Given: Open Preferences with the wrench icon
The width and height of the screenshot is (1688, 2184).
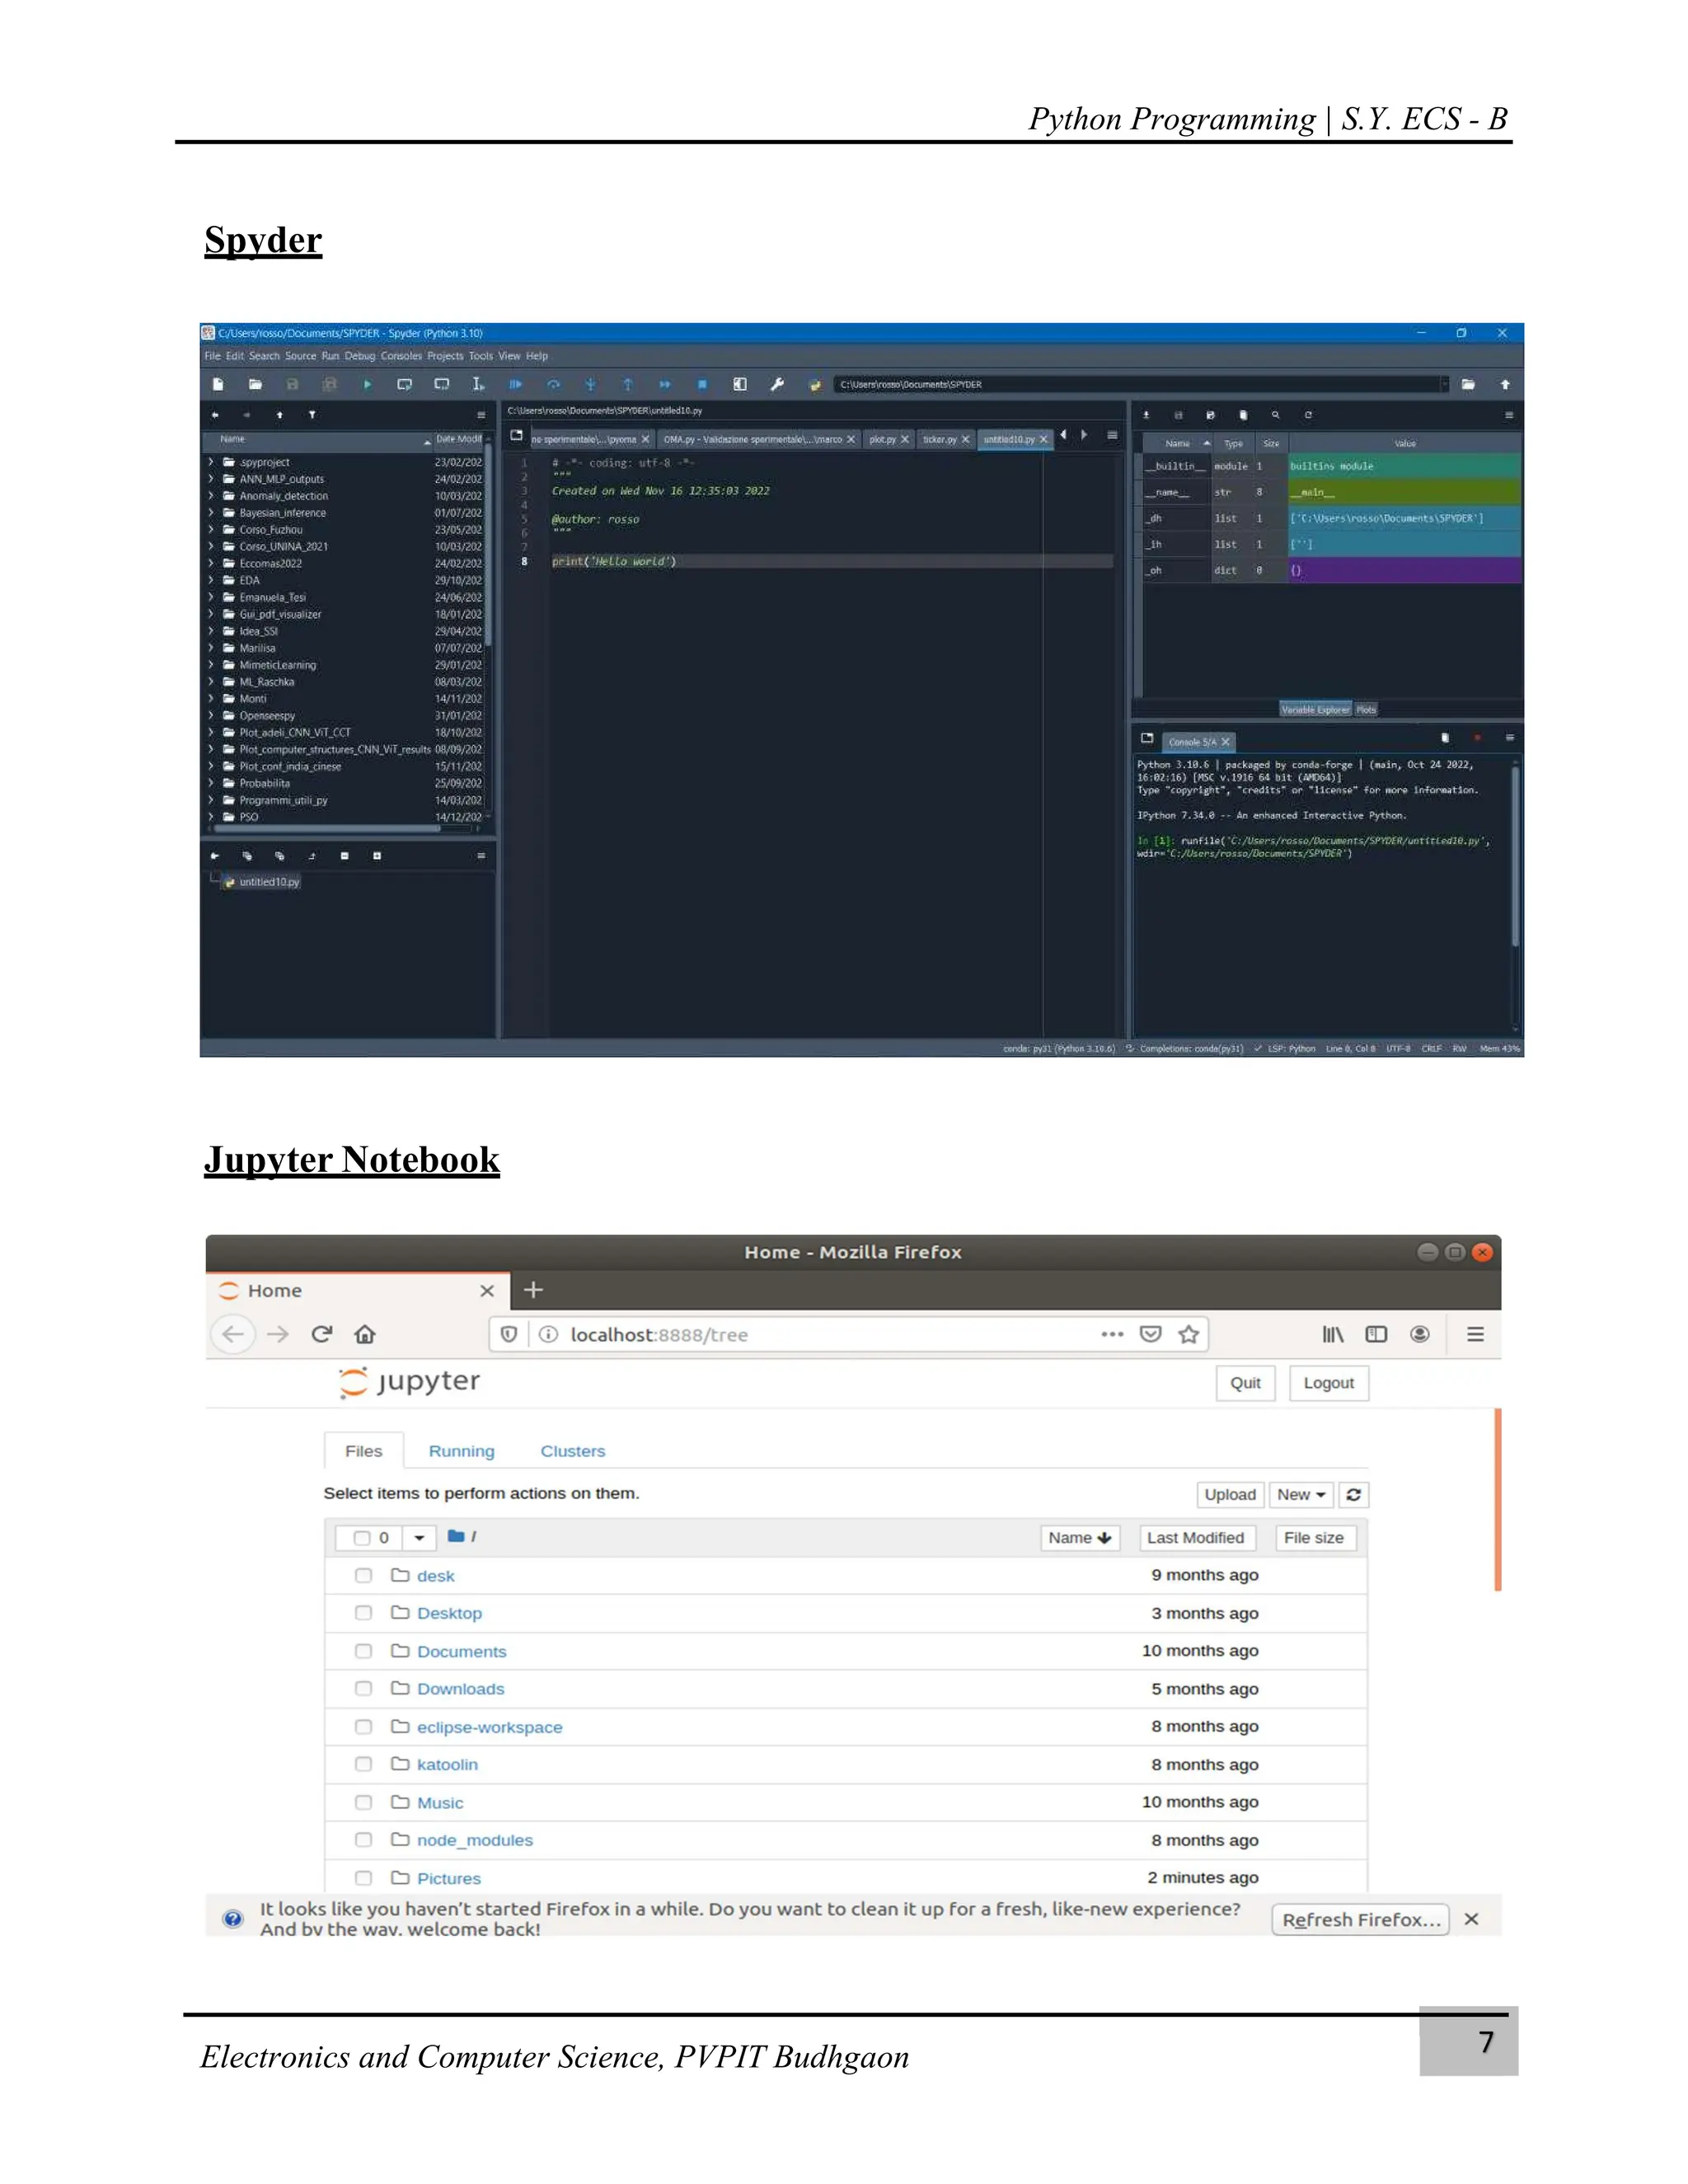Looking at the screenshot, I should (777, 384).
